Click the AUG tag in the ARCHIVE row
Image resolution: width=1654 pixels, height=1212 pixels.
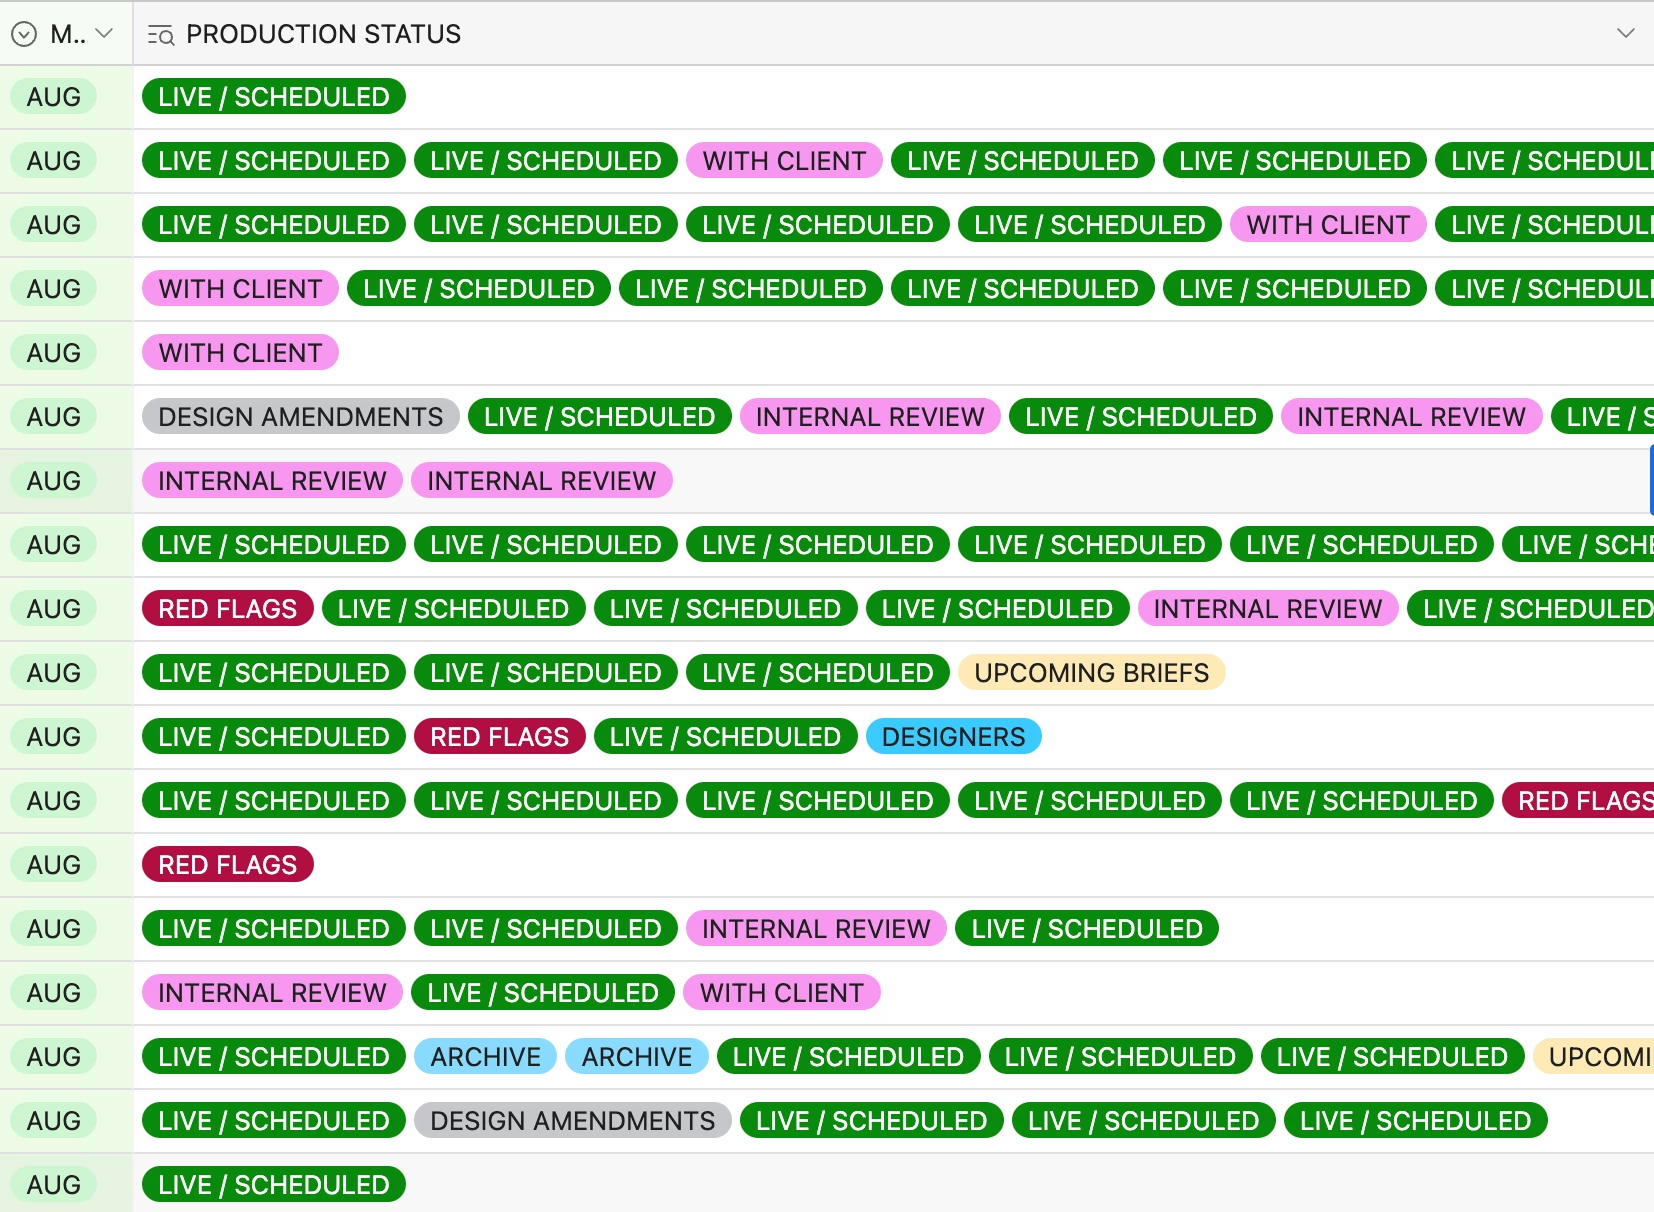click(x=54, y=1057)
